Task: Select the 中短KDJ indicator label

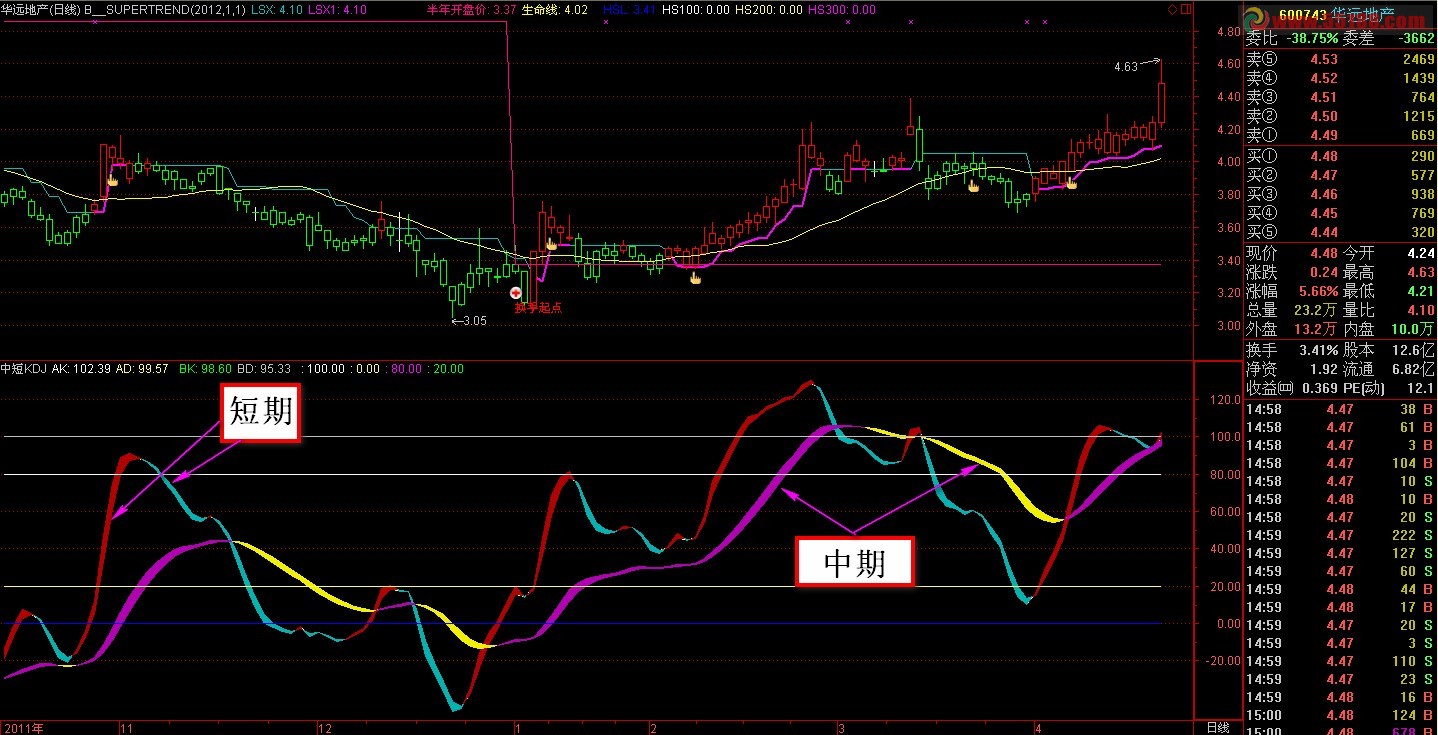Action: [24, 368]
